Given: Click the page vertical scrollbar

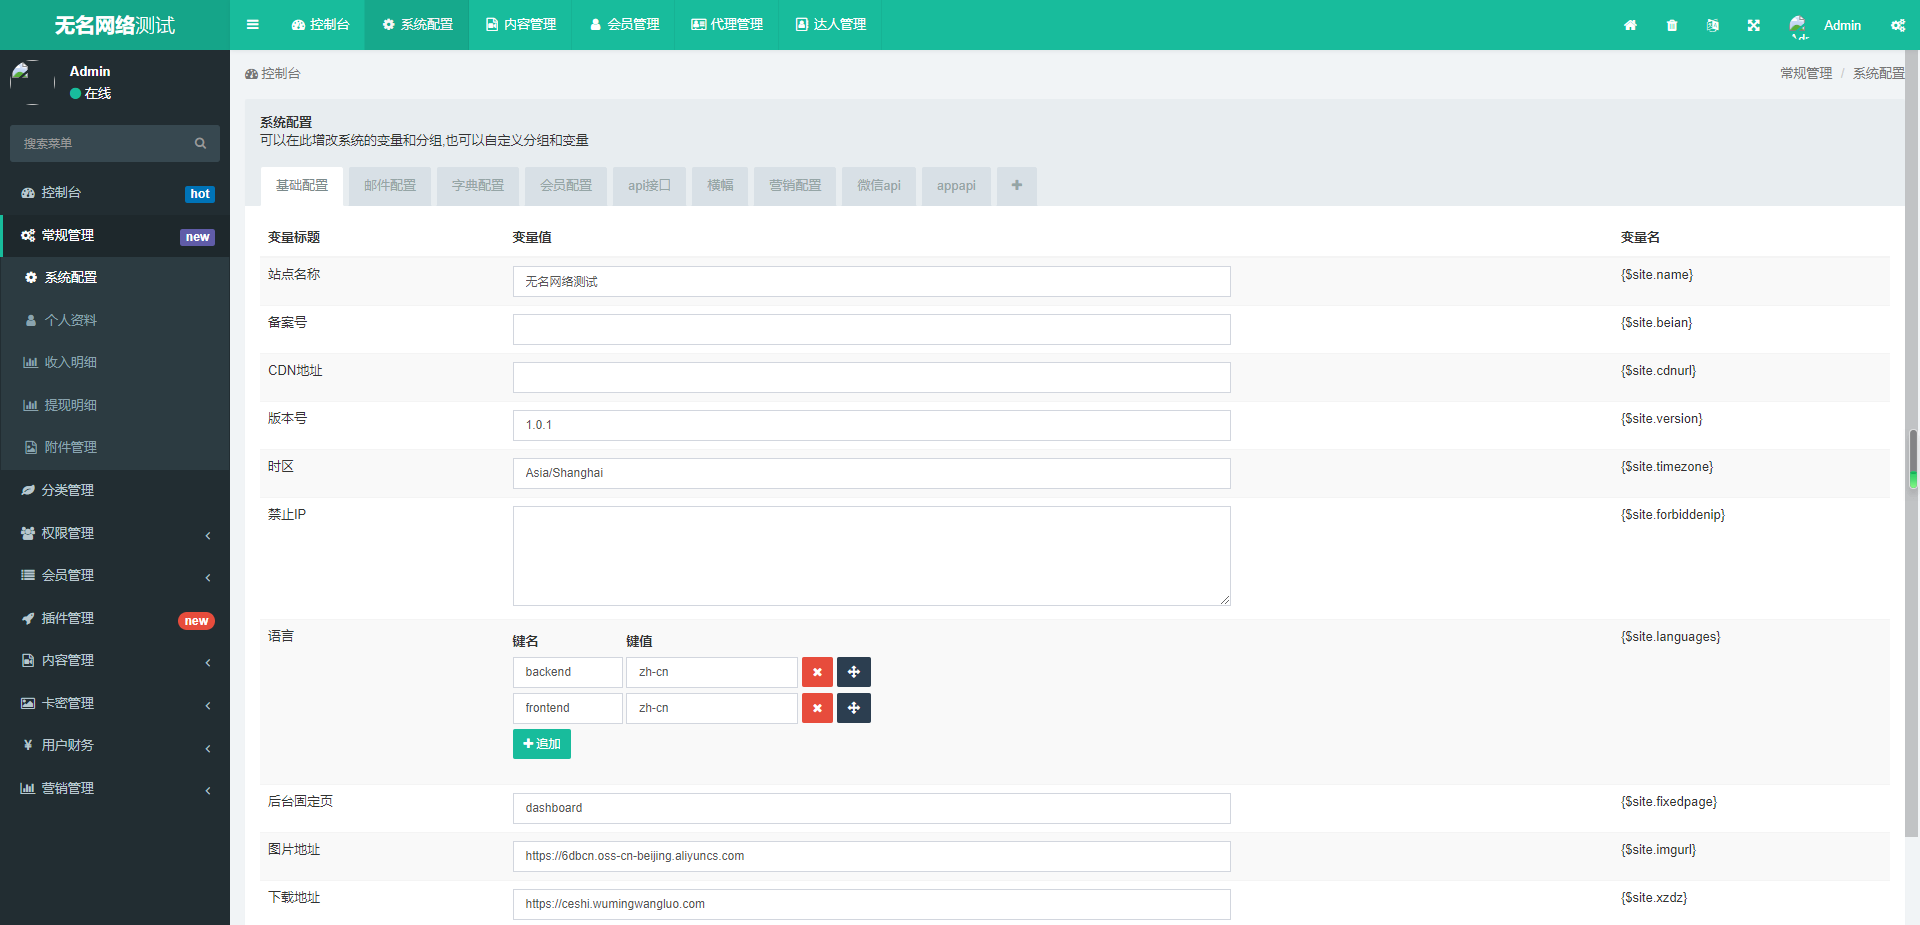Looking at the screenshot, I should click(x=1912, y=460).
